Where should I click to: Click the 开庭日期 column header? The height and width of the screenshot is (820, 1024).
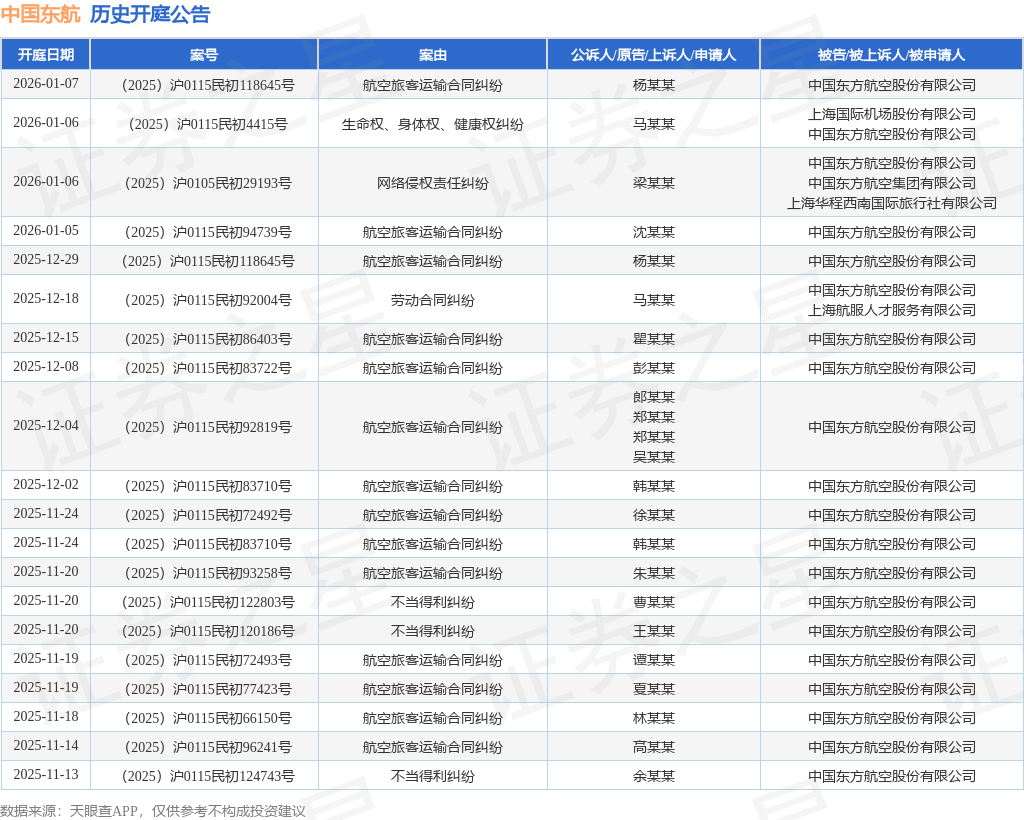click(46, 55)
